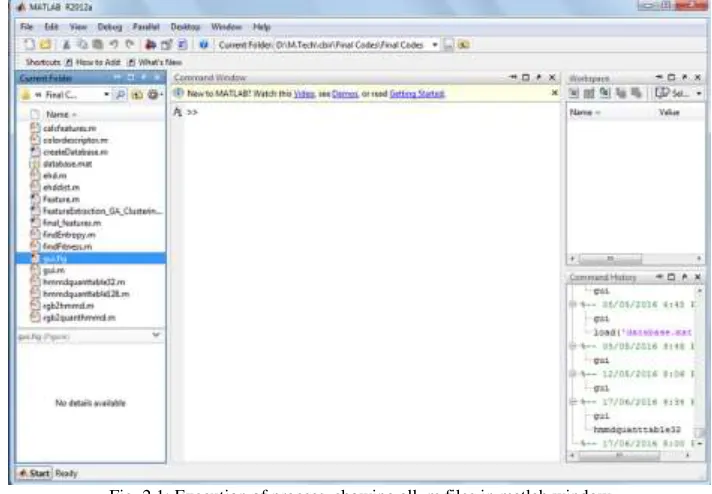Click the Workspace plot selector icon

[662, 93]
